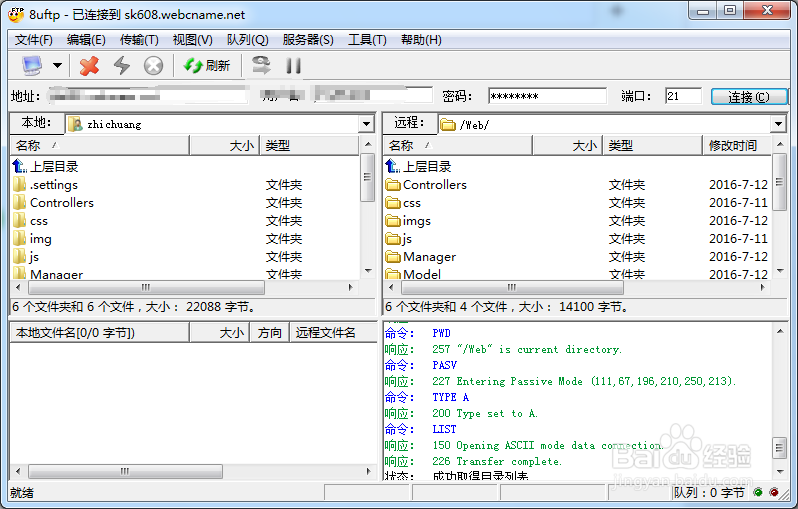
Task: Select local 上层目录 parent directory icon
Action: (19, 166)
